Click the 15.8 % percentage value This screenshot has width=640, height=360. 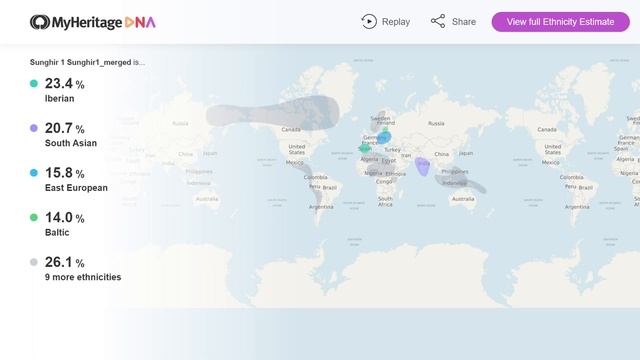(x=64, y=173)
